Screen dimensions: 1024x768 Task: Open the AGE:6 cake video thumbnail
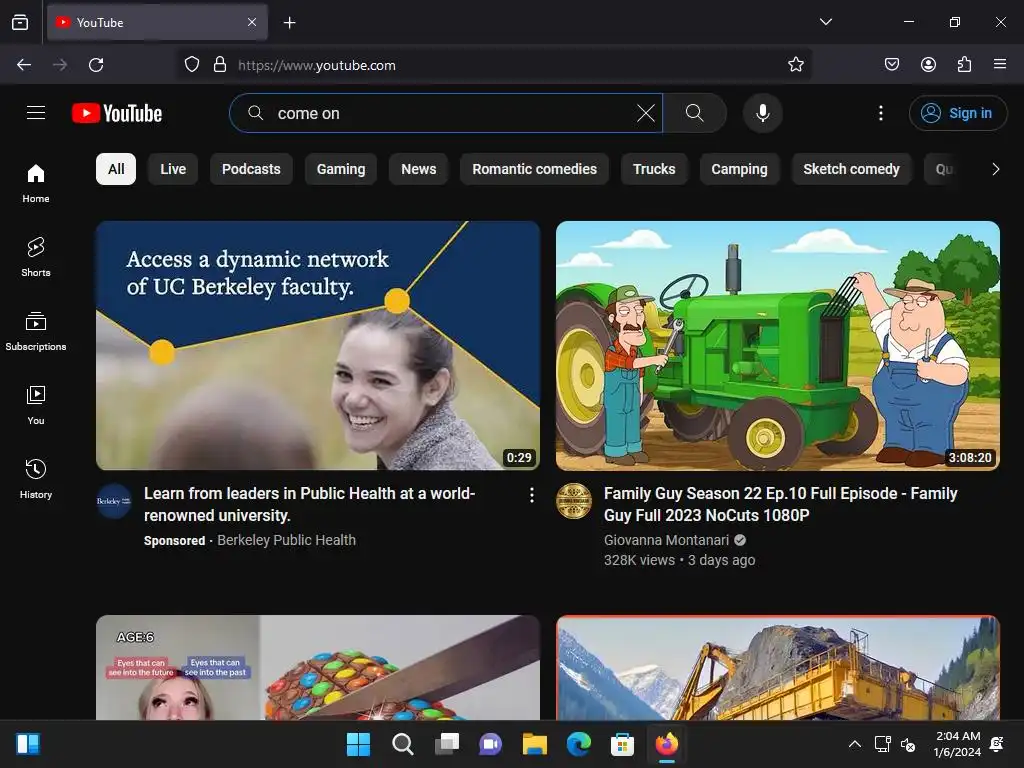(318, 667)
